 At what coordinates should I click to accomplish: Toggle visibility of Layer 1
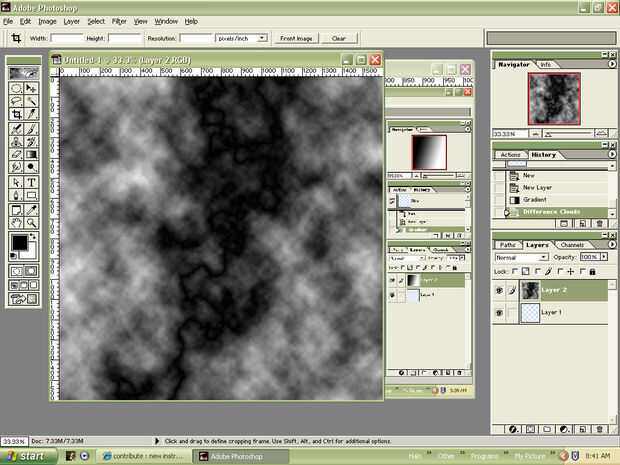click(499, 313)
